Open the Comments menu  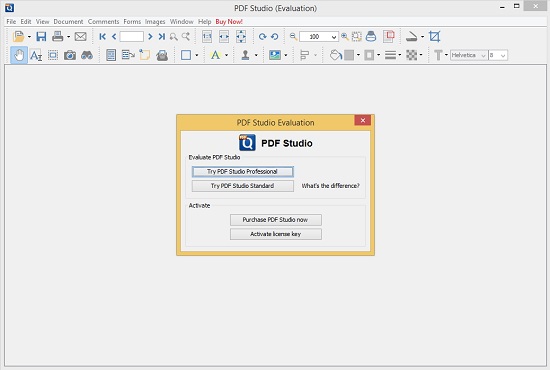103,21
